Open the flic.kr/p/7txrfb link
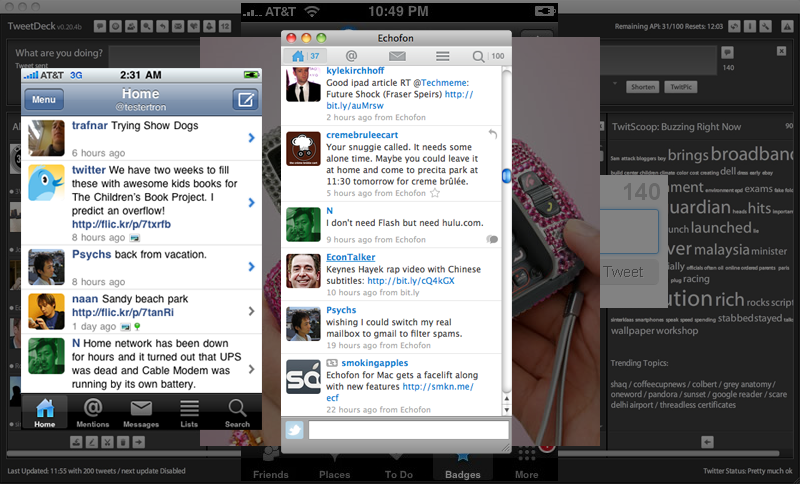 coord(121,224)
